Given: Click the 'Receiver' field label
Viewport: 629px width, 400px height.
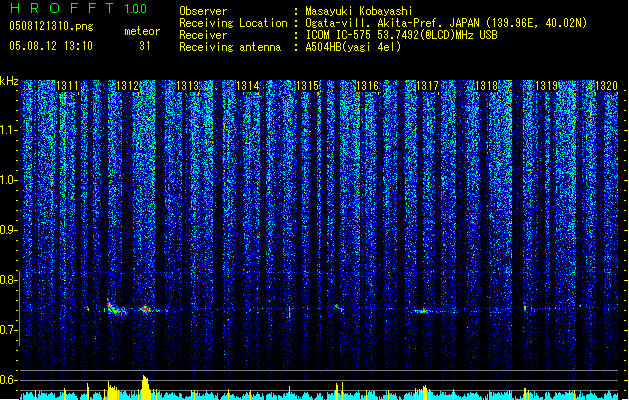Looking at the screenshot, I should point(203,35).
